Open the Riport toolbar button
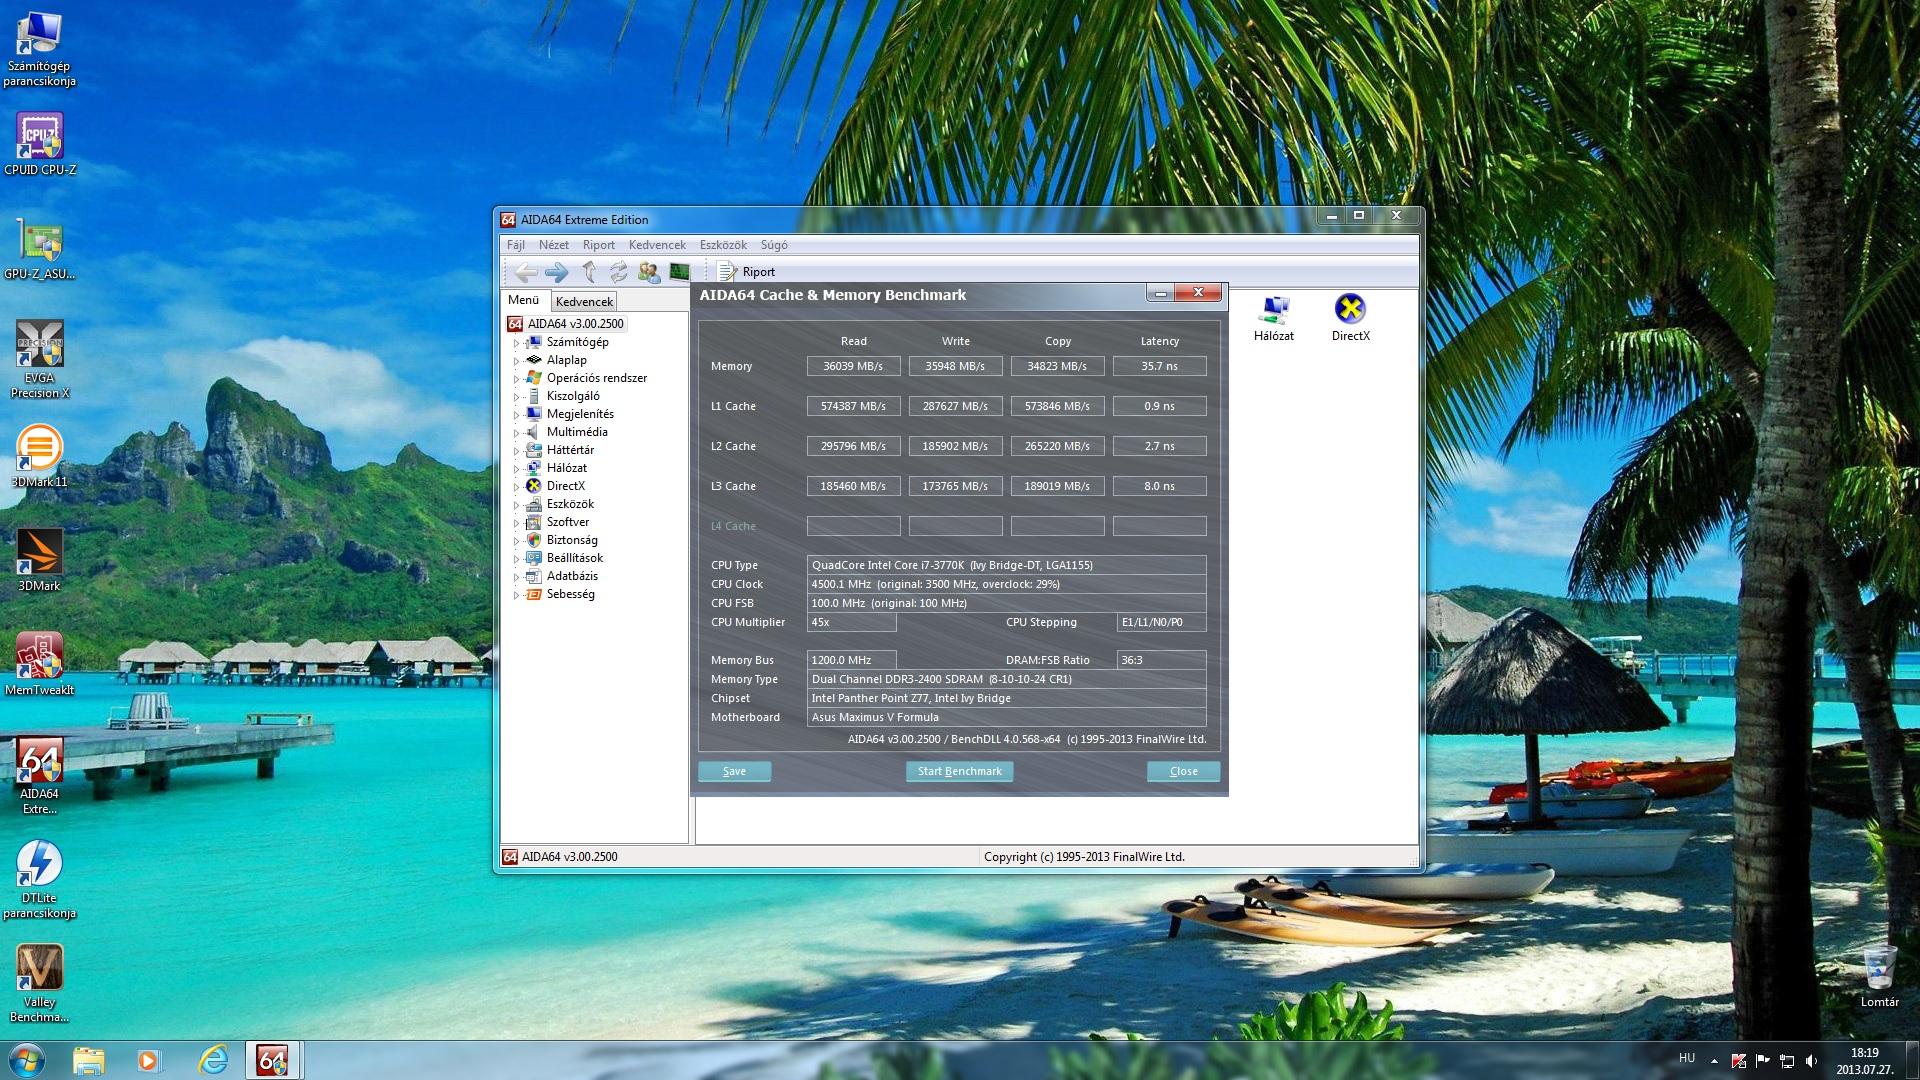Viewport: 1920px width, 1080px height. point(747,272)
